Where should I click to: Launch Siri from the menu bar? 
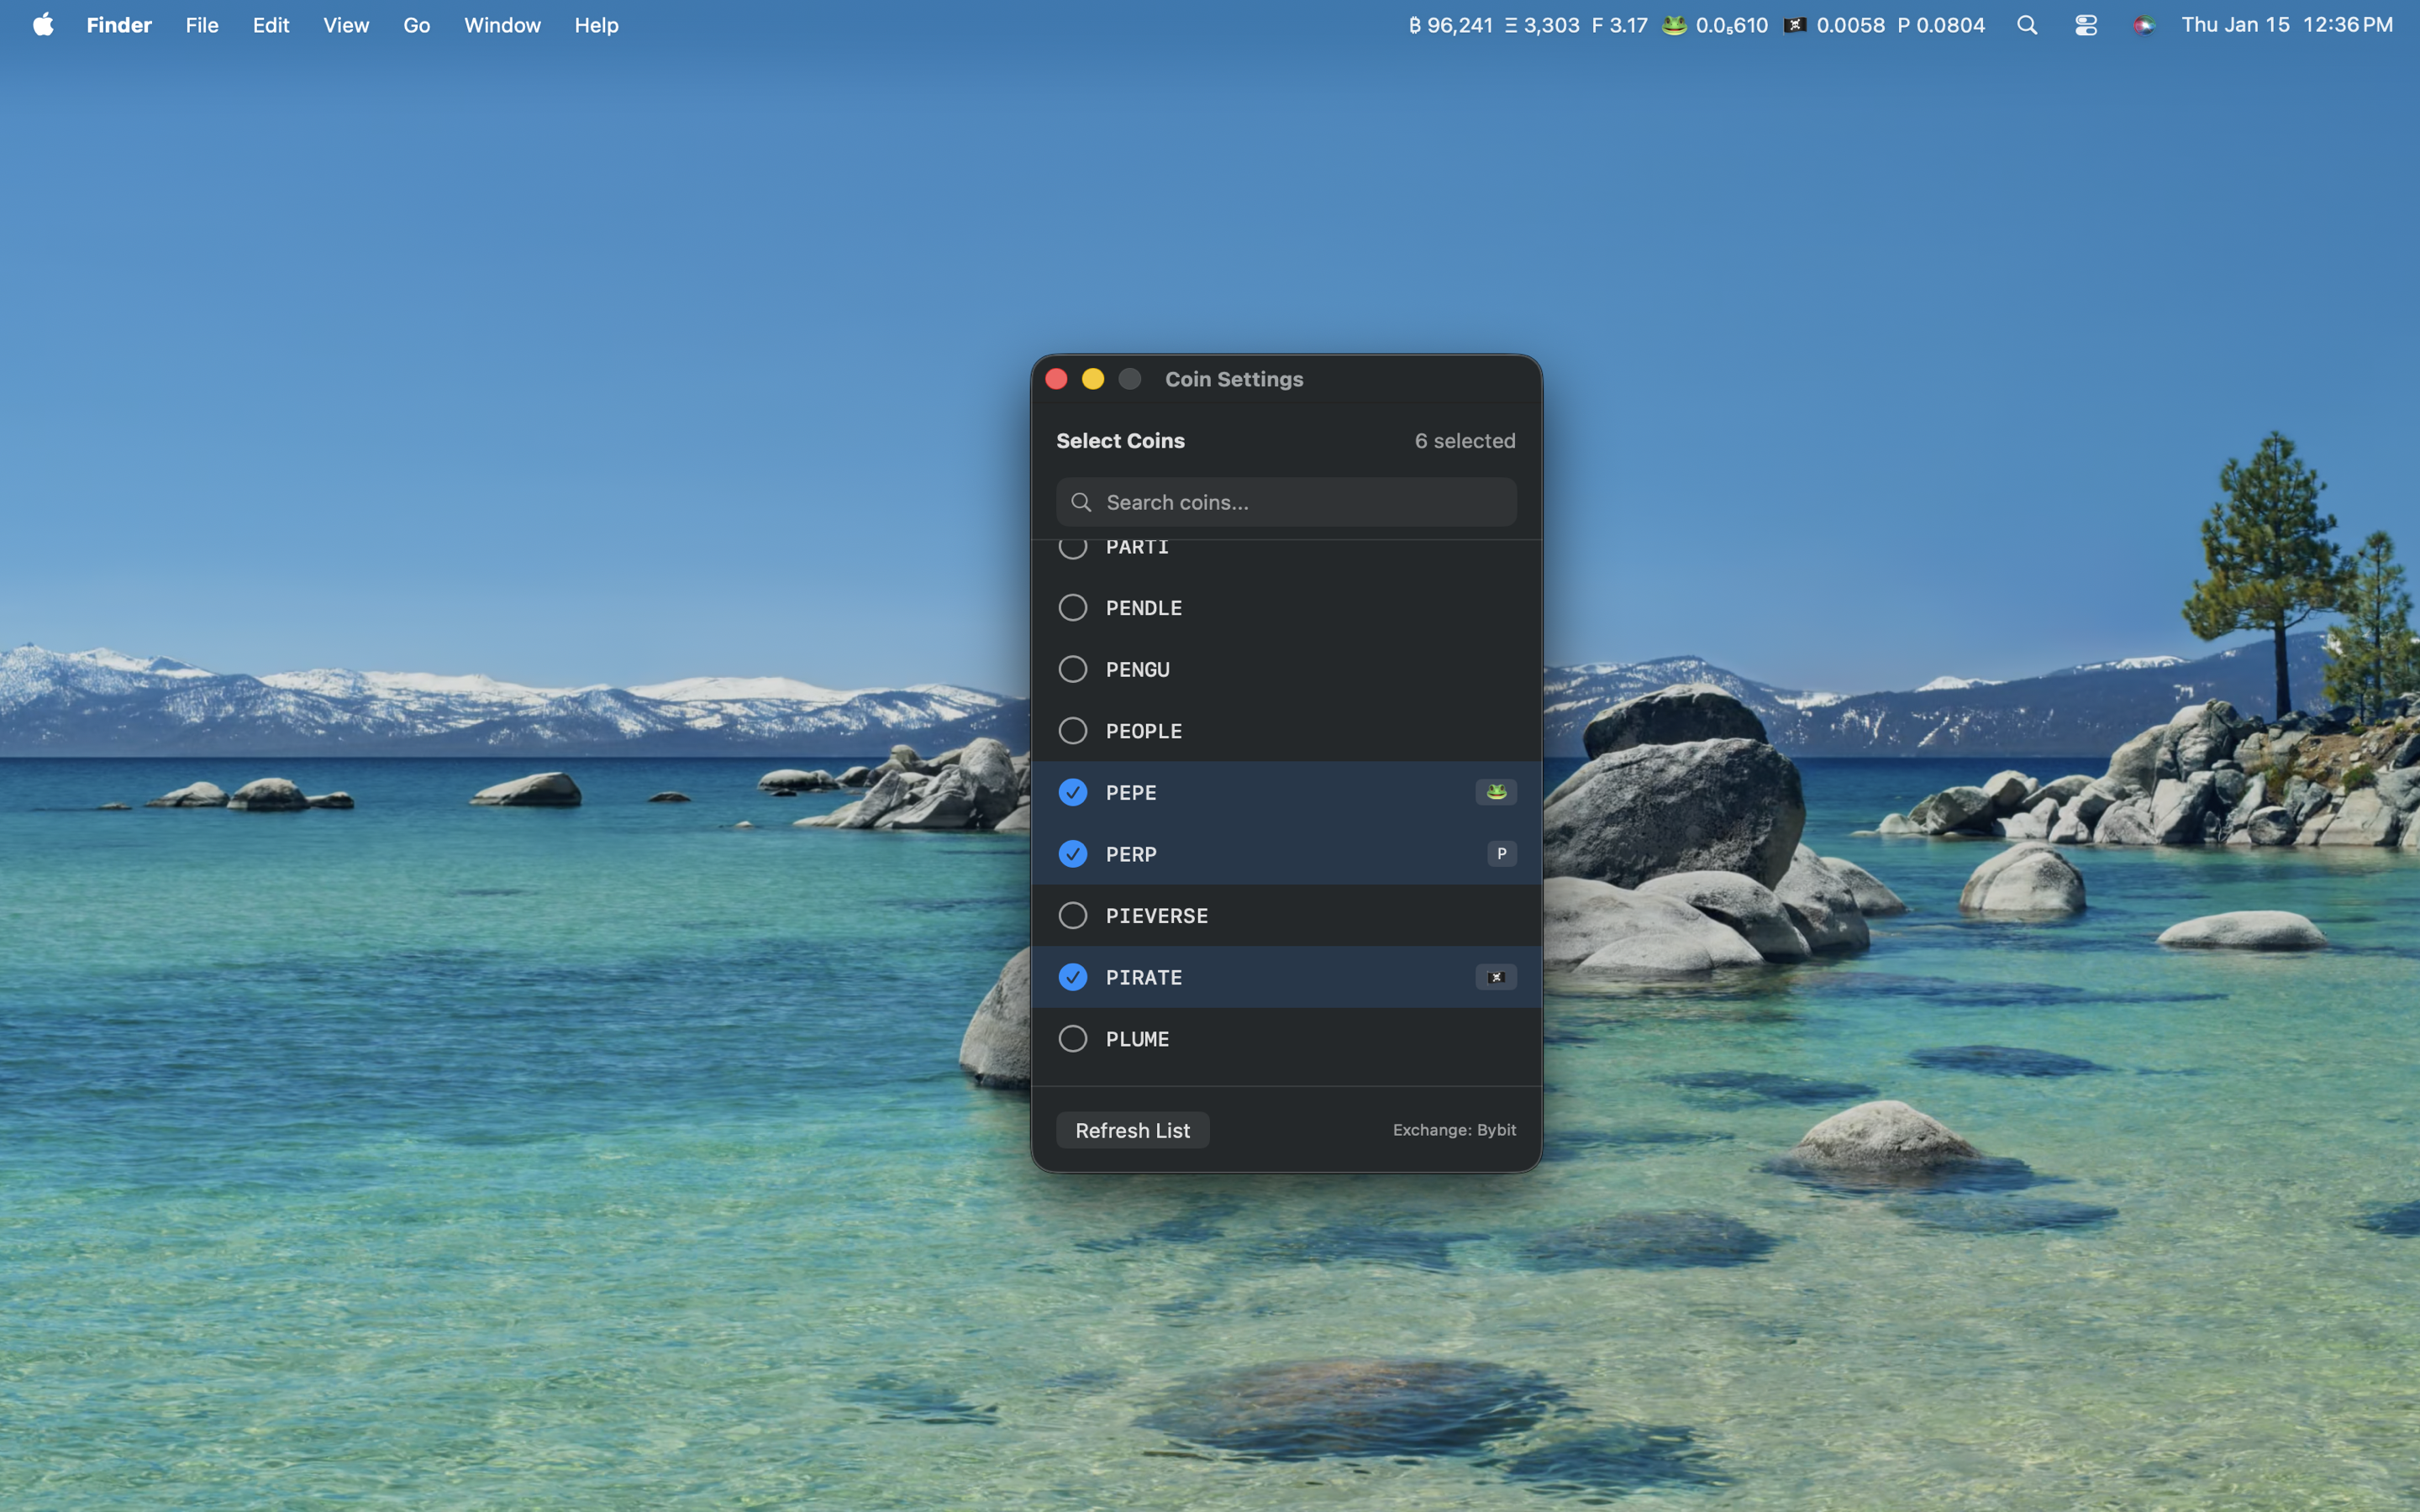click(x=2143, y=25)
